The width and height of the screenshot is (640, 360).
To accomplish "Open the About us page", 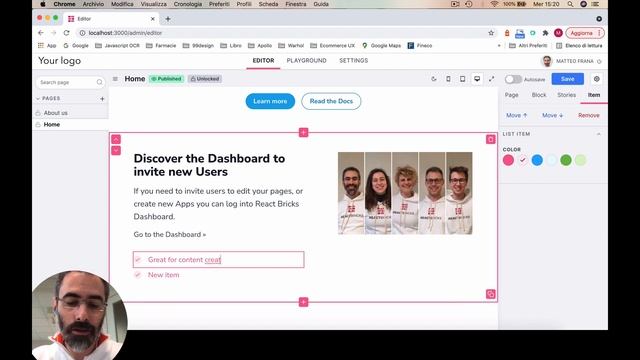I will (56, 113).
